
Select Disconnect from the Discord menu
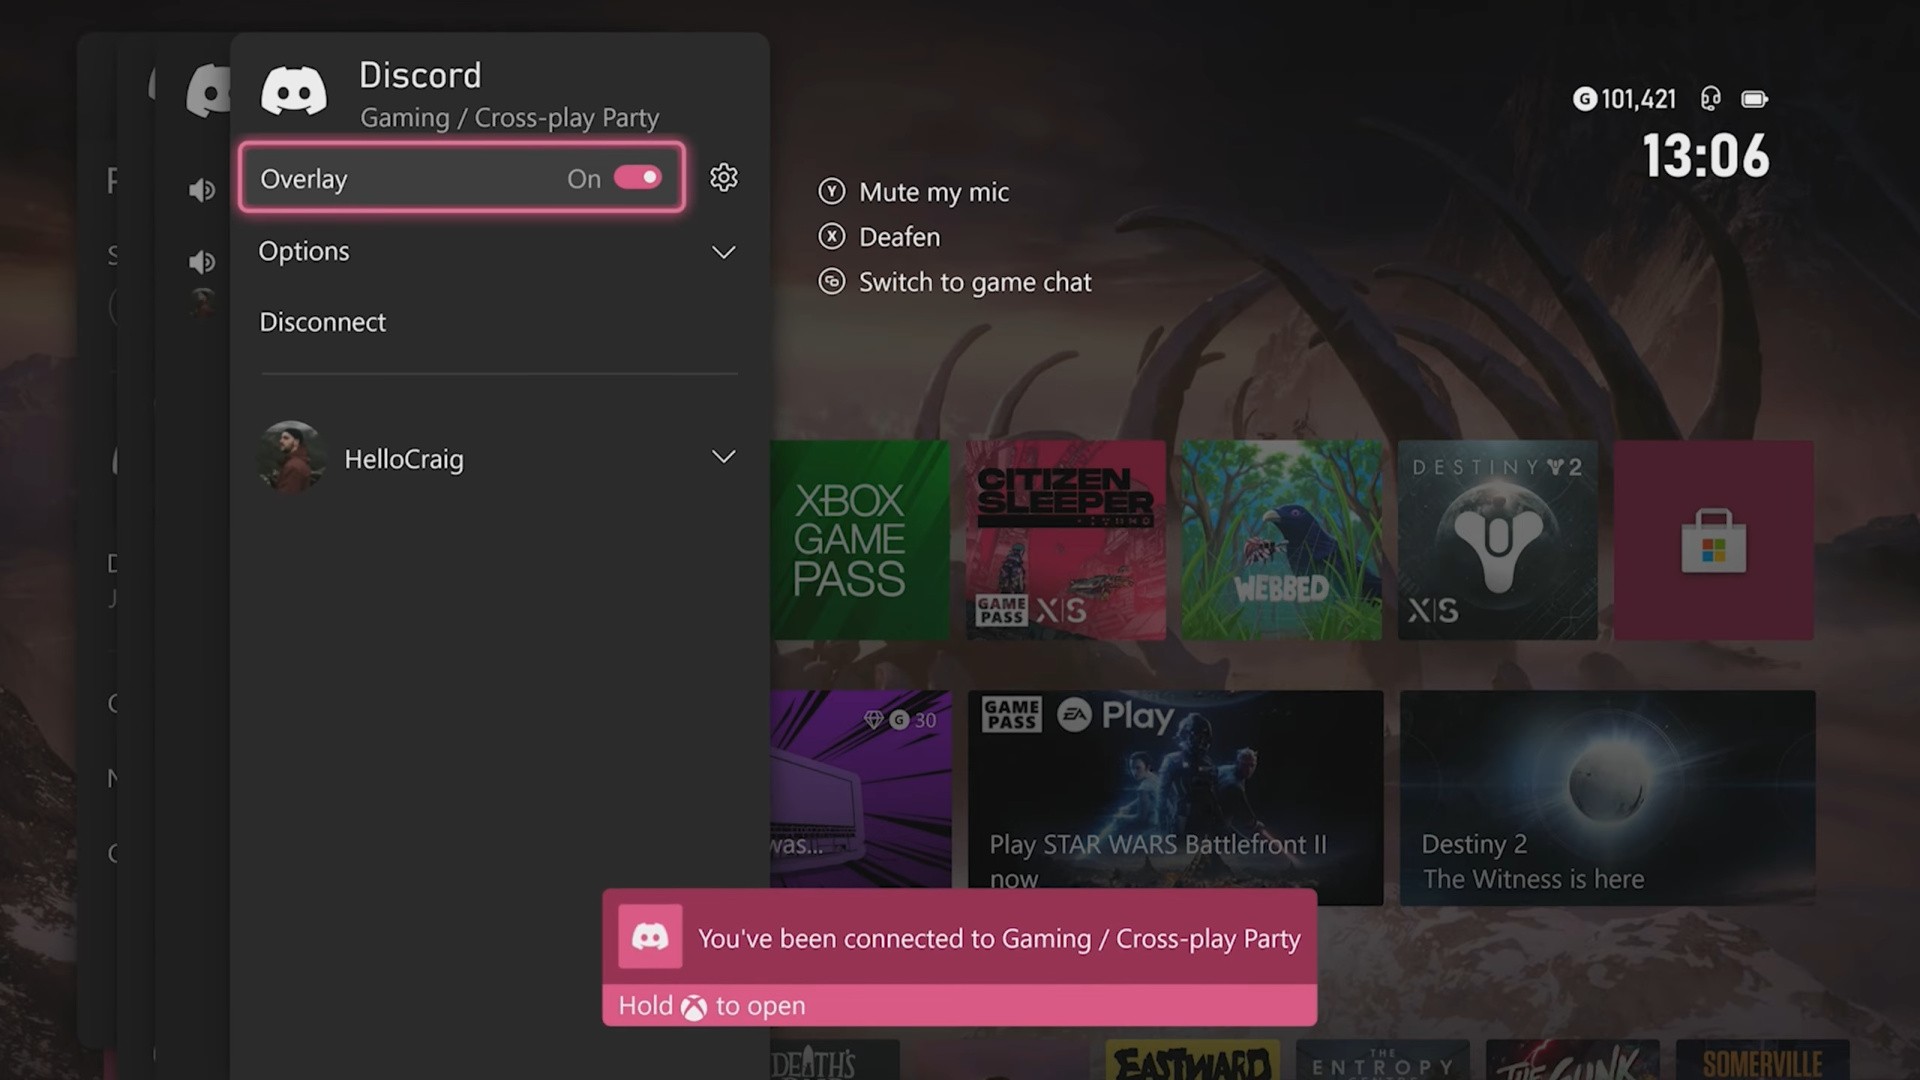[x=322, y=321]
